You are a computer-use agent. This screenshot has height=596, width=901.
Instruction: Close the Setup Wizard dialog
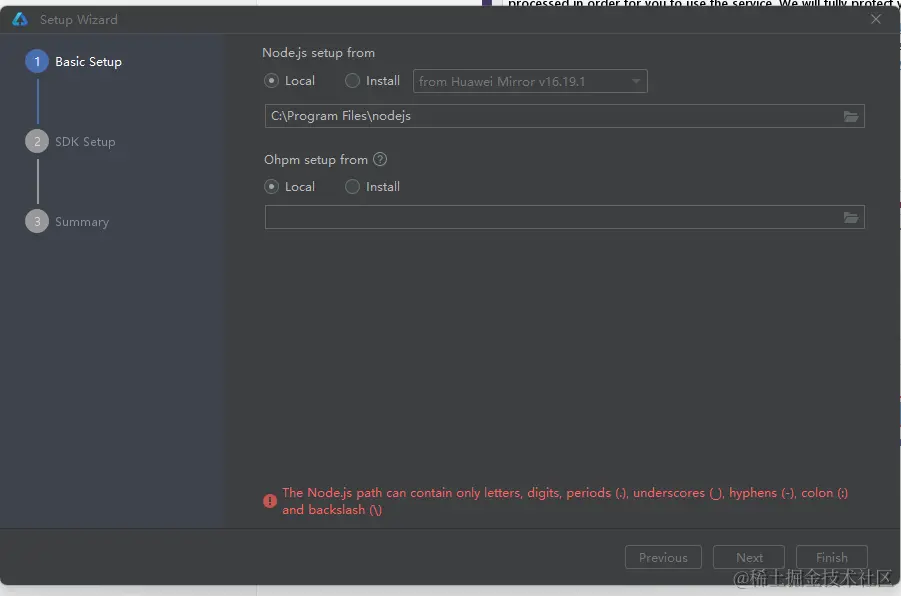(876, 19)
